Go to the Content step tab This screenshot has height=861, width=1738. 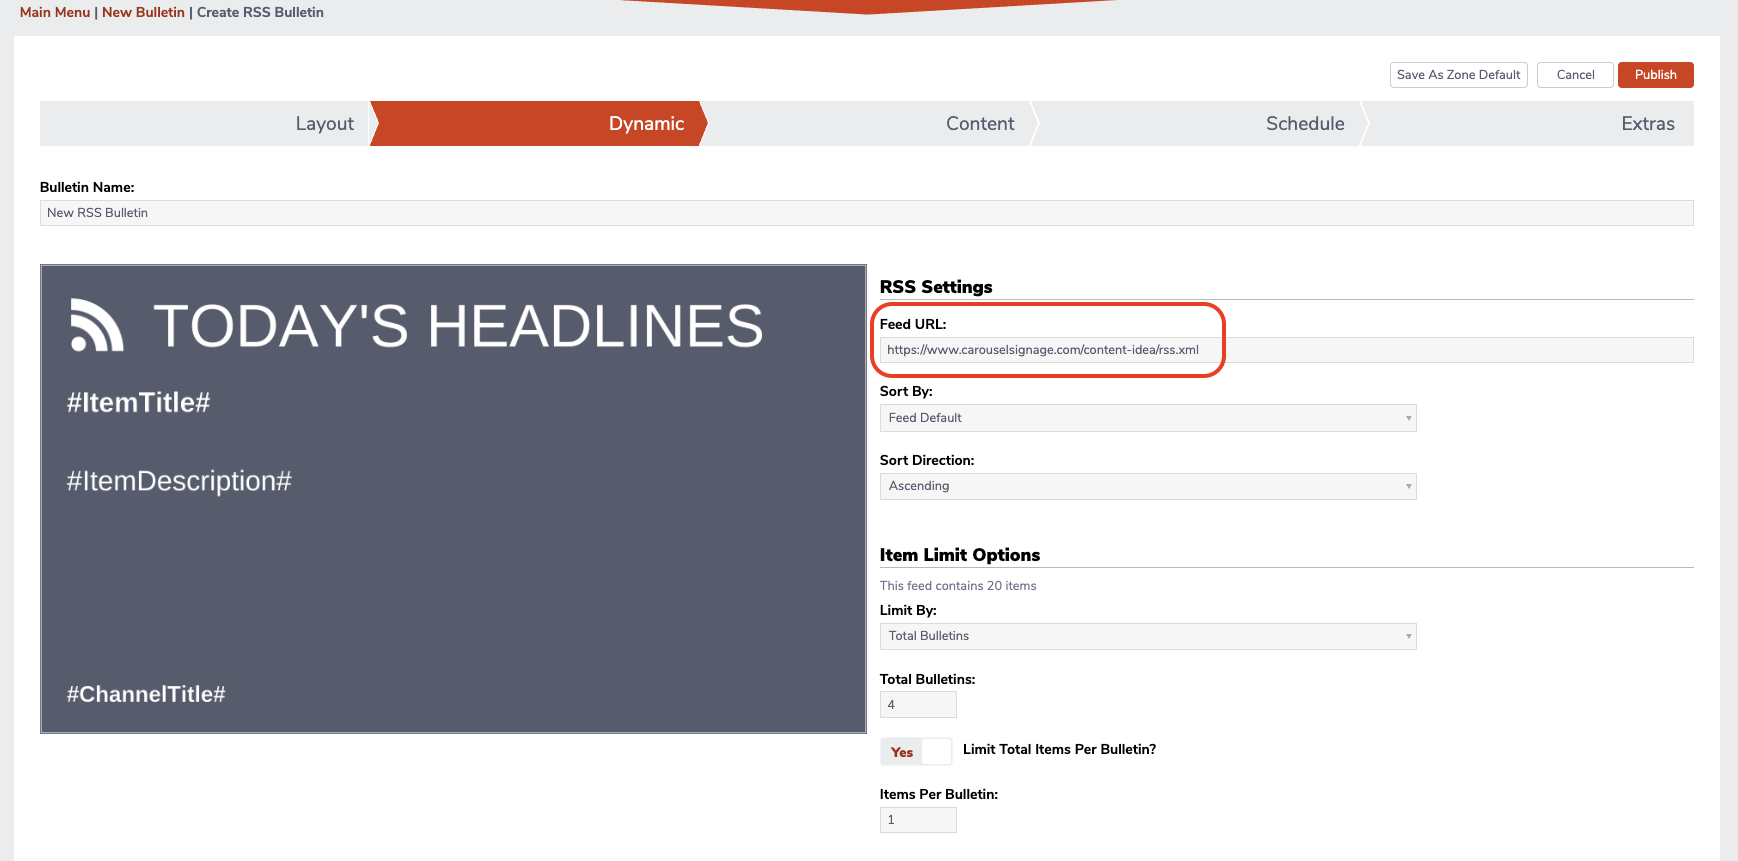[869, 124]
